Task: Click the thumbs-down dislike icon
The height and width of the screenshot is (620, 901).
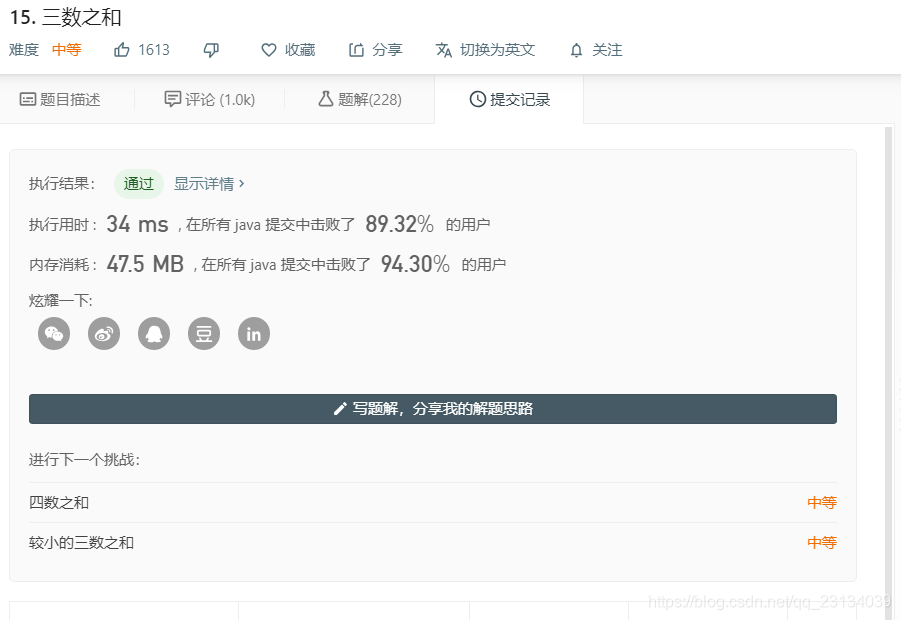Action: tap(211, 51)
